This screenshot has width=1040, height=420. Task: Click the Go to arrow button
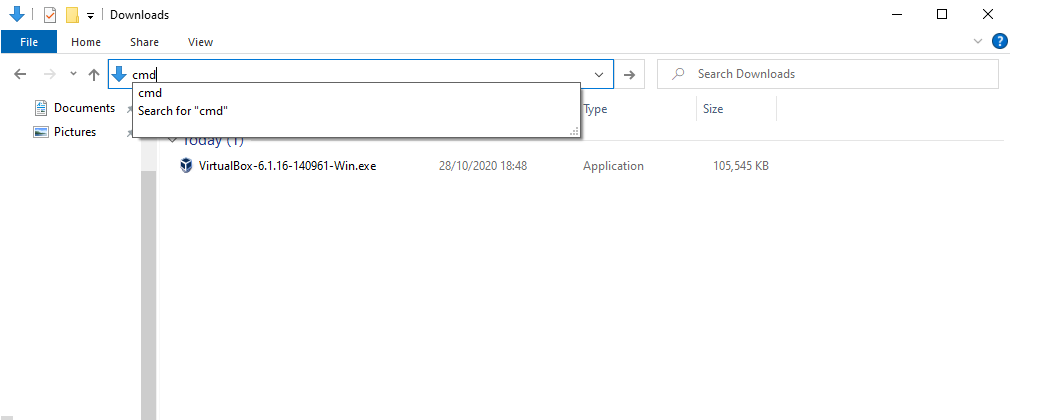click(629, 75)
